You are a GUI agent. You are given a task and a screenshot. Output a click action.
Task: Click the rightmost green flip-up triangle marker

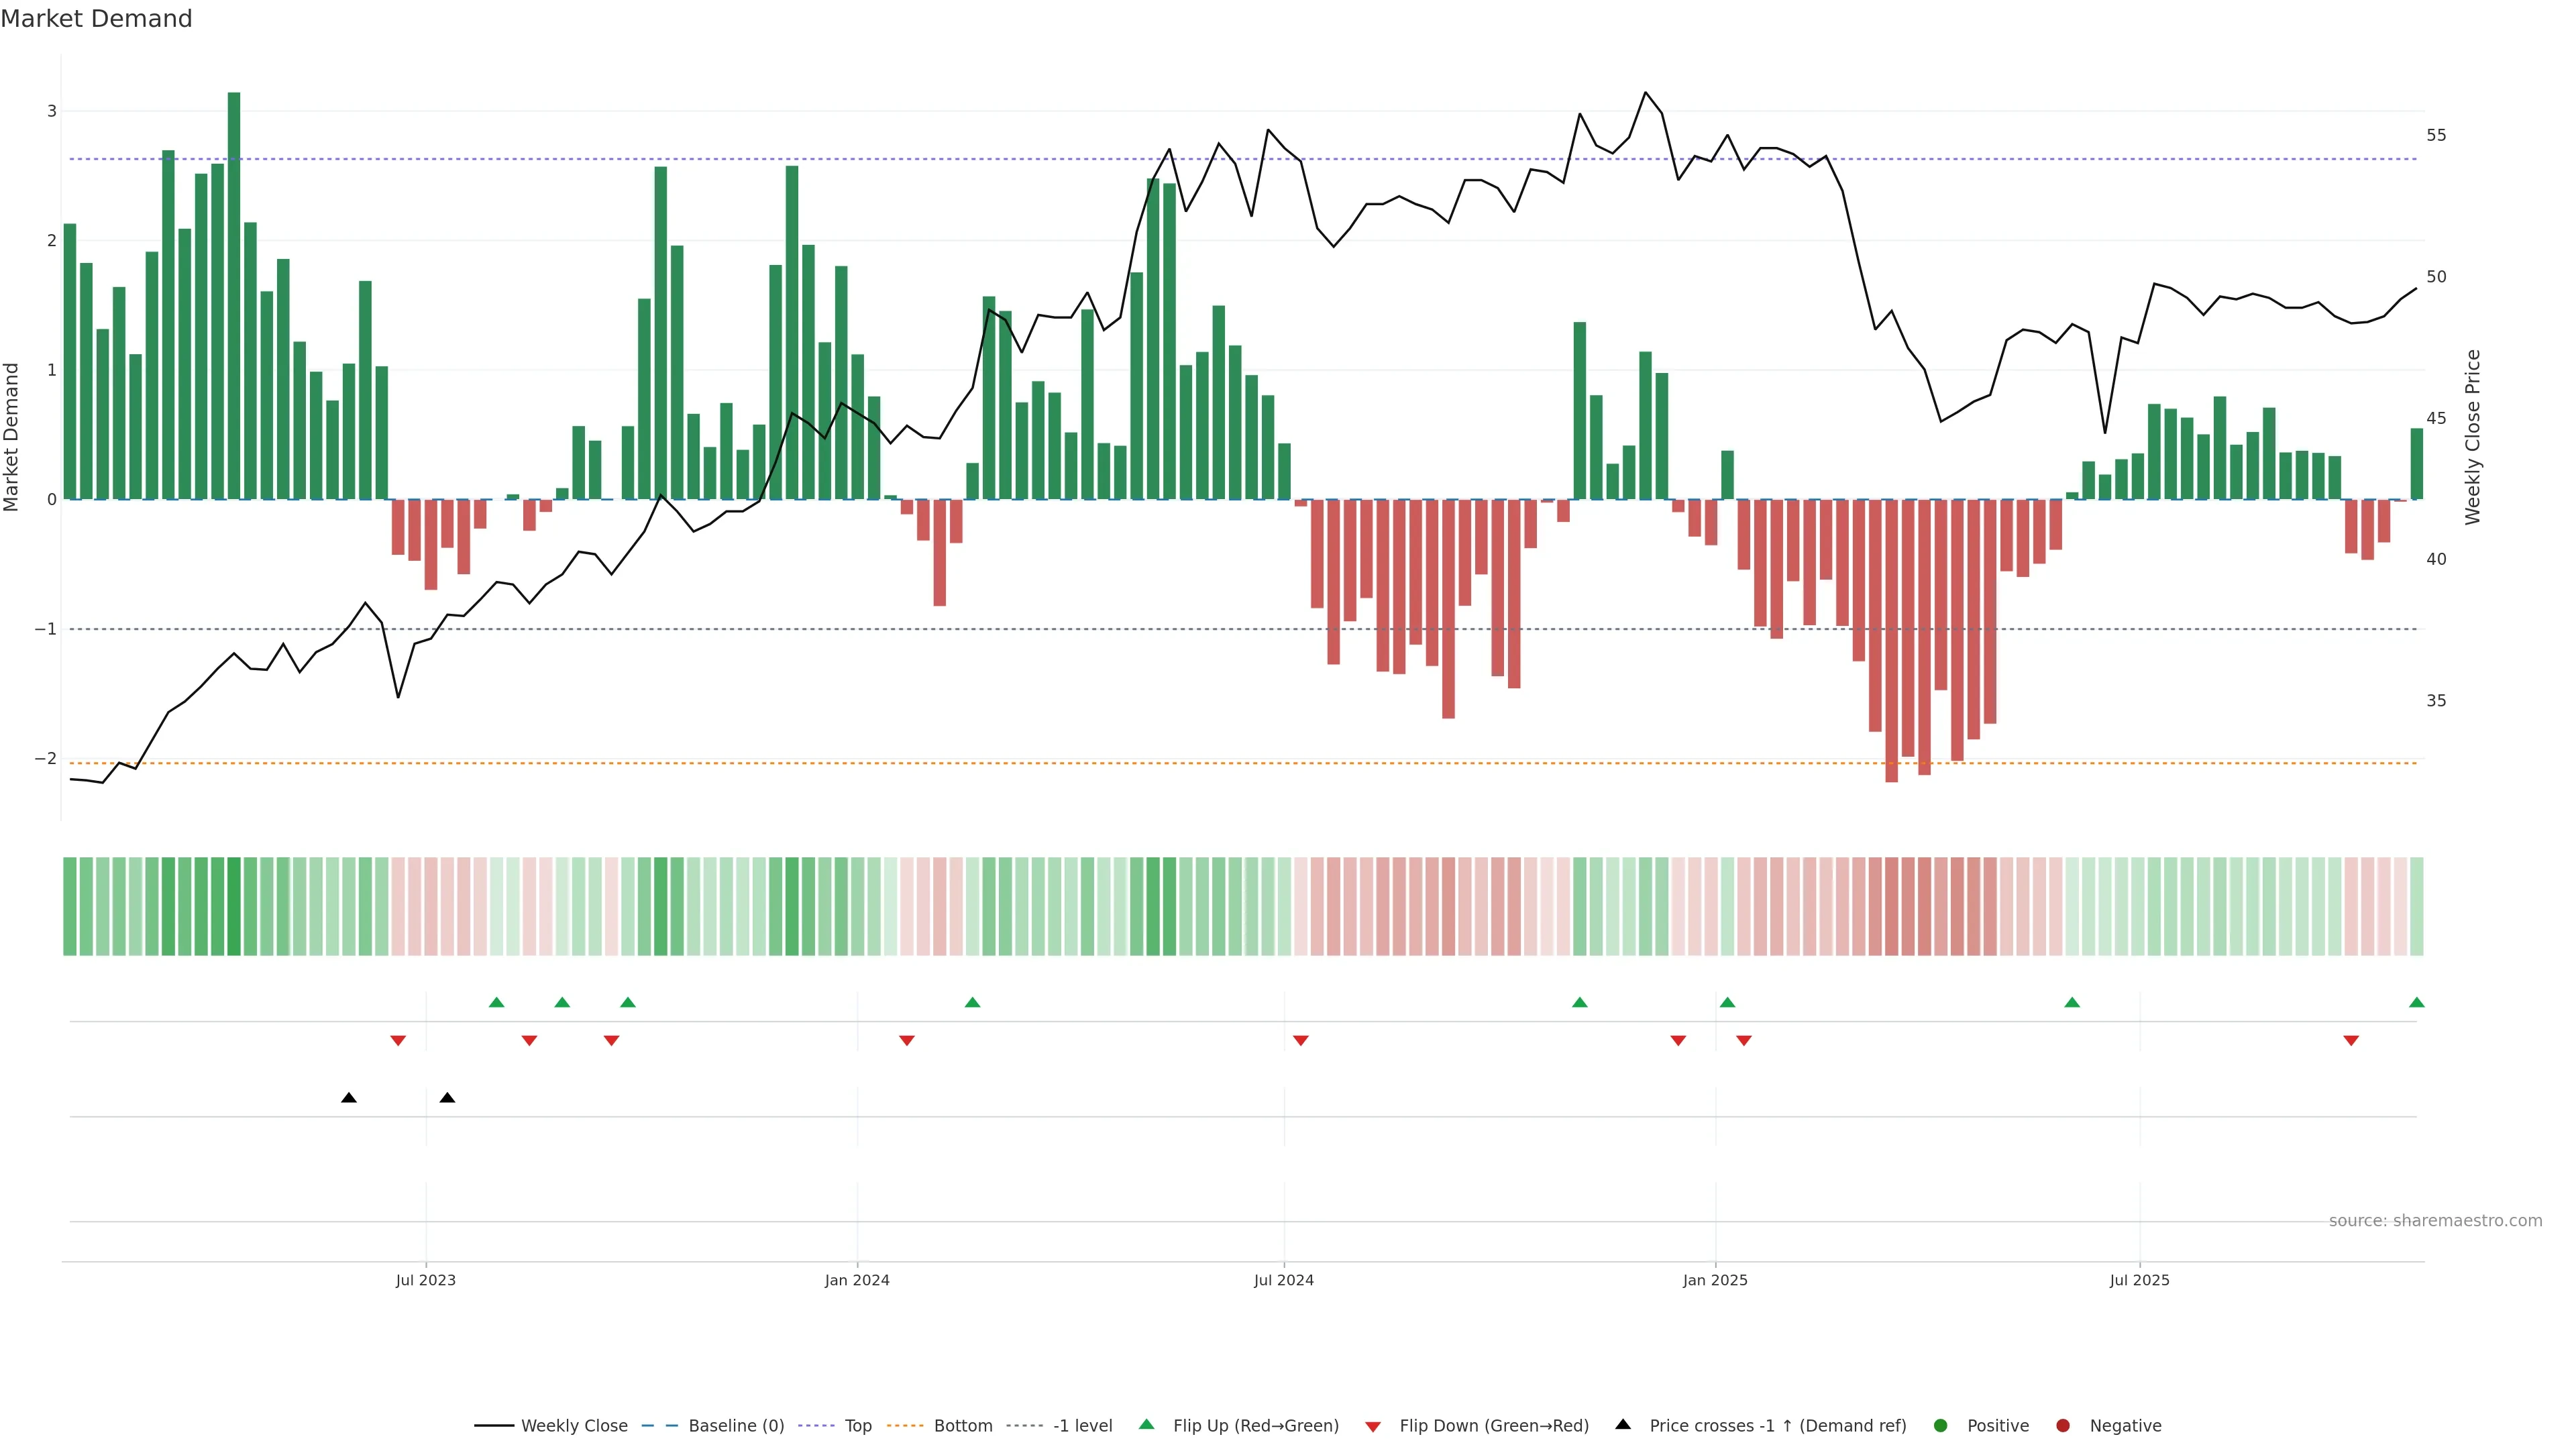[x=2417, y=1002]
